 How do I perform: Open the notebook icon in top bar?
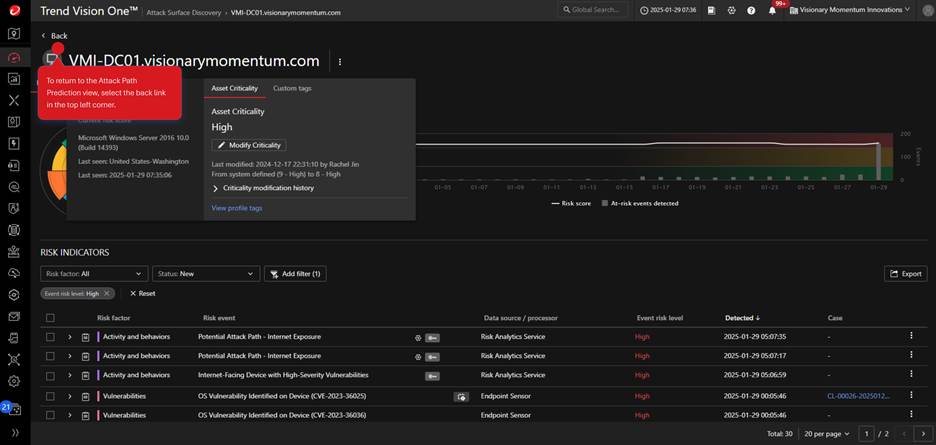(712, 10)
